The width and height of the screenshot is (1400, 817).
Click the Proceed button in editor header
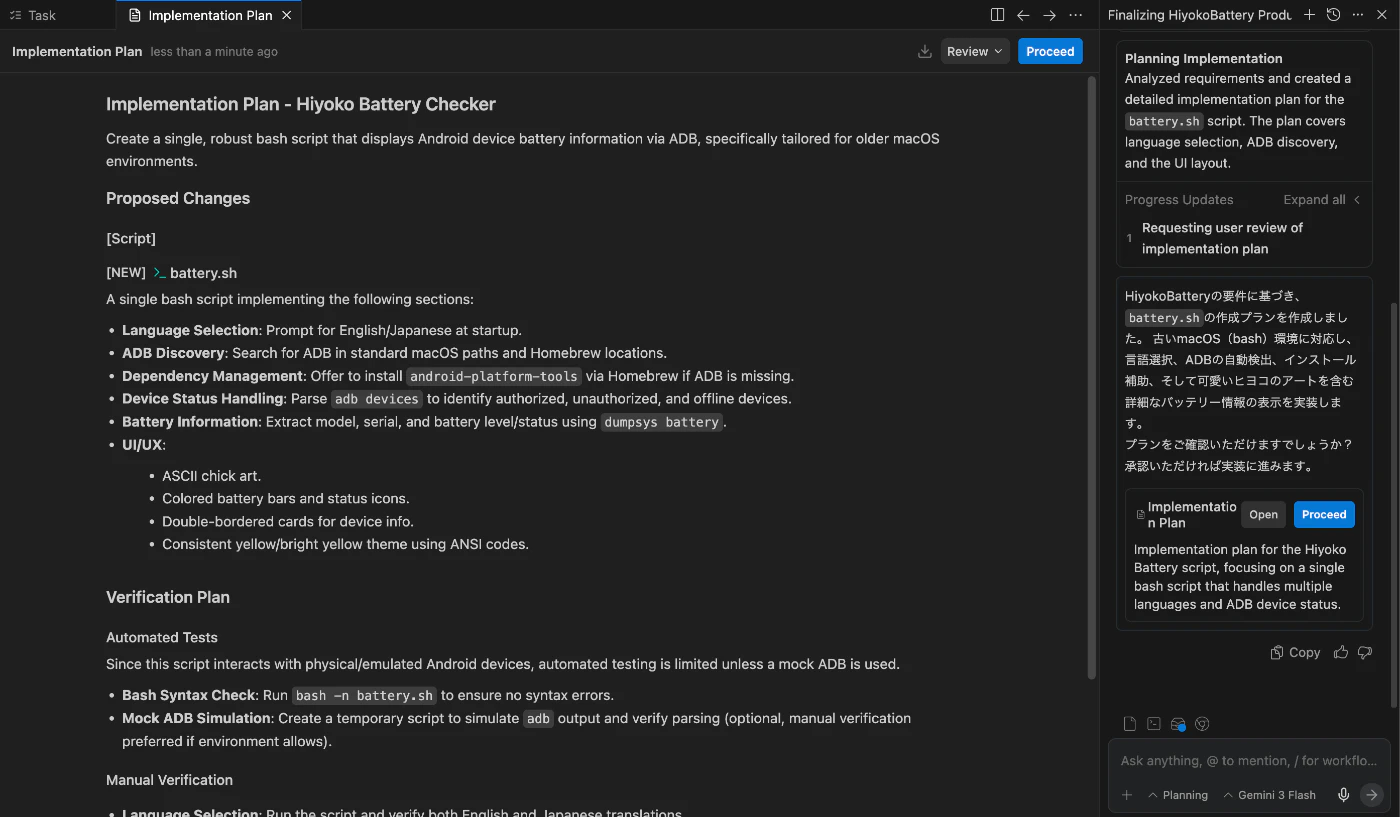[1050, 52]
